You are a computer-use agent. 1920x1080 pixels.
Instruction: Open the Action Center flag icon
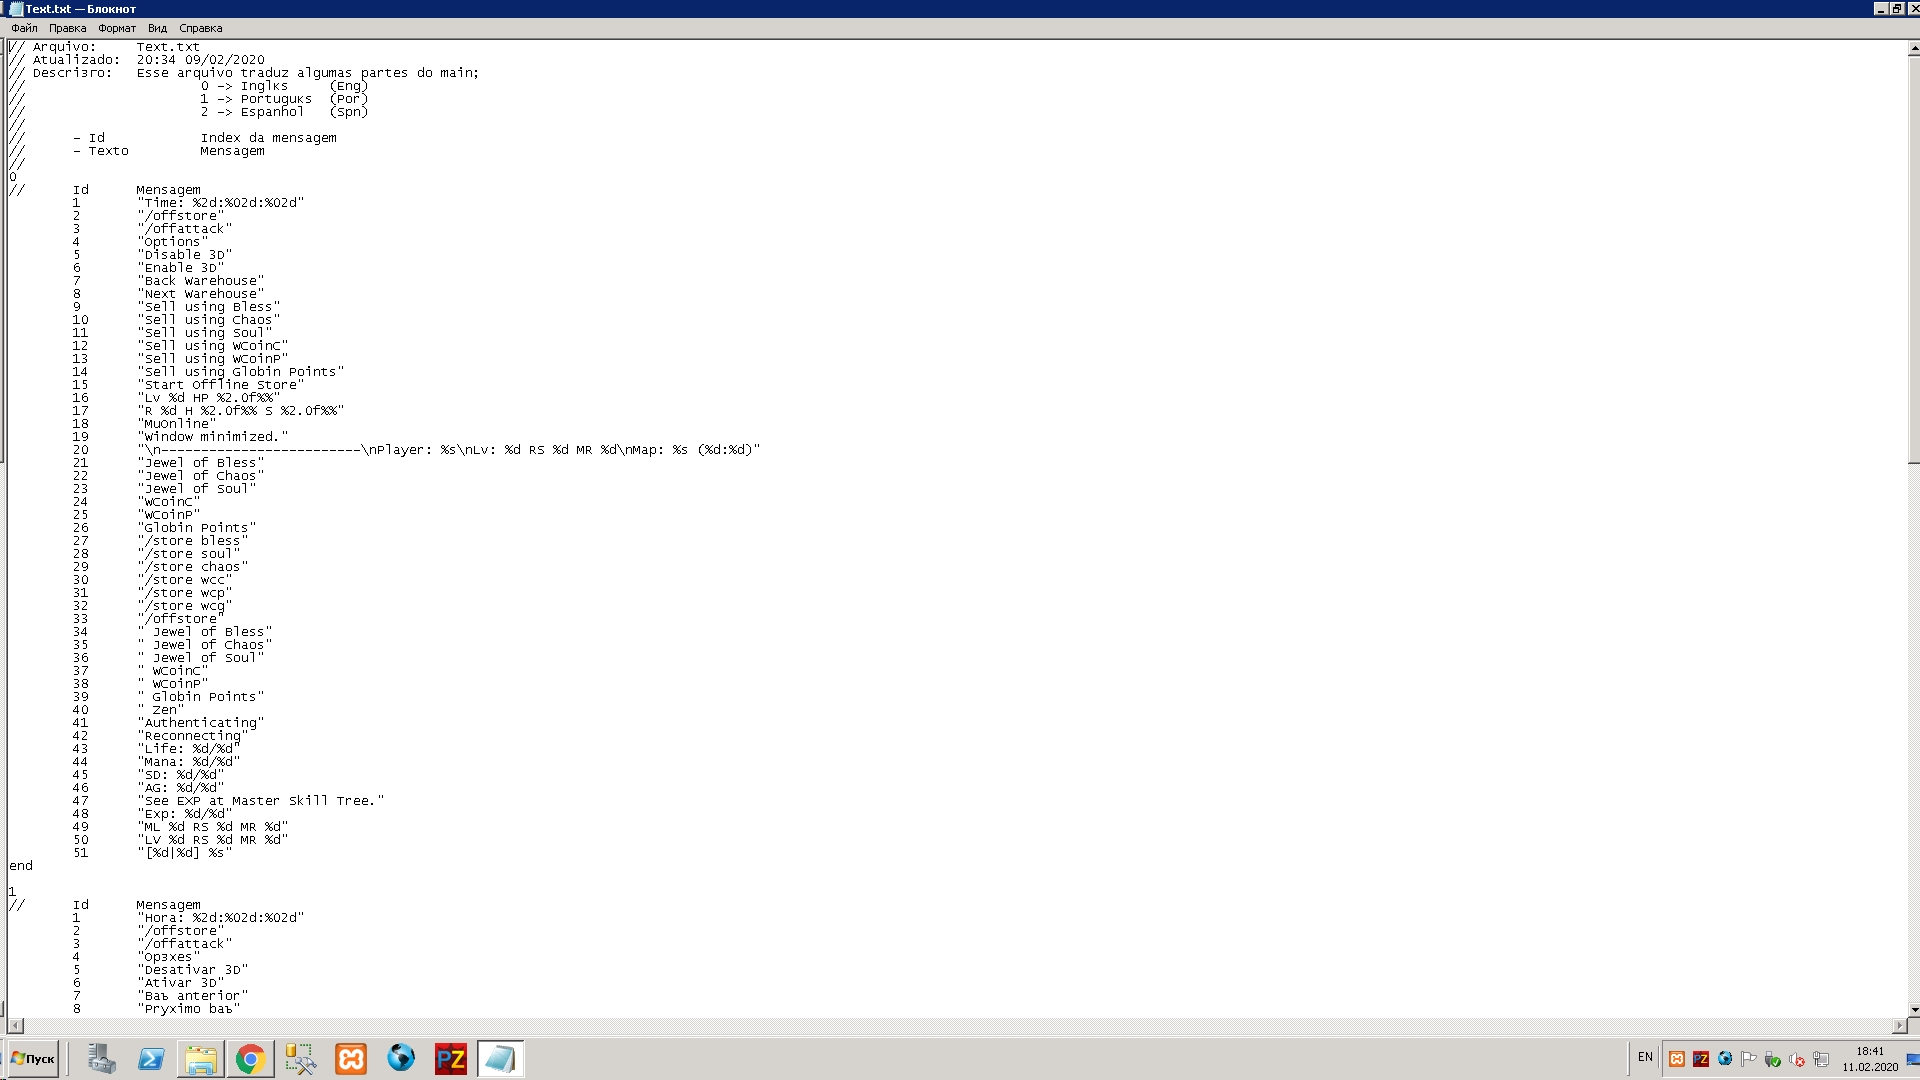coord(1748,1059)
